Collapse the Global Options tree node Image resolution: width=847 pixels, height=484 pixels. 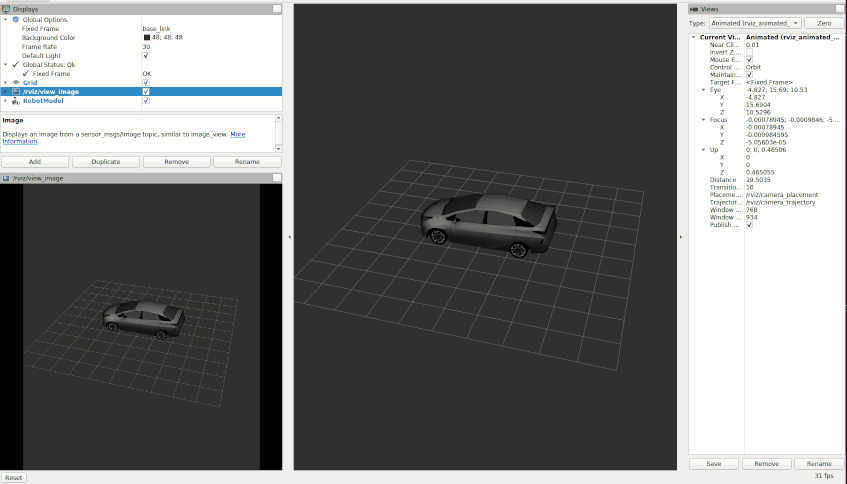5,19
